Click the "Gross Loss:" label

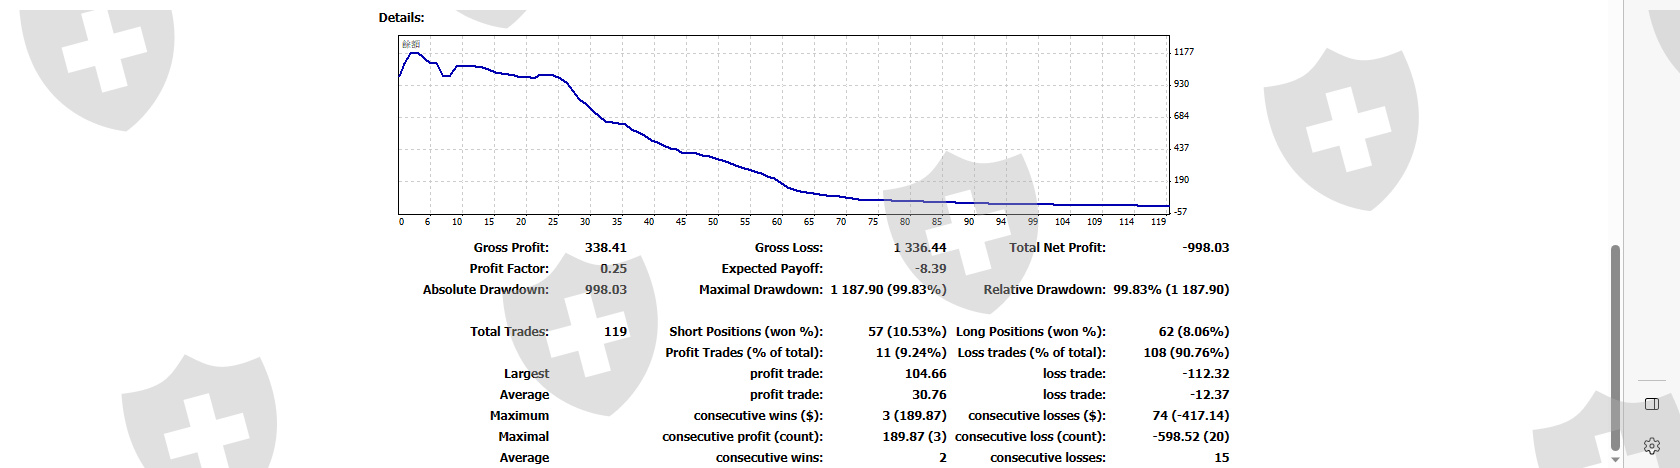[789, 248]
